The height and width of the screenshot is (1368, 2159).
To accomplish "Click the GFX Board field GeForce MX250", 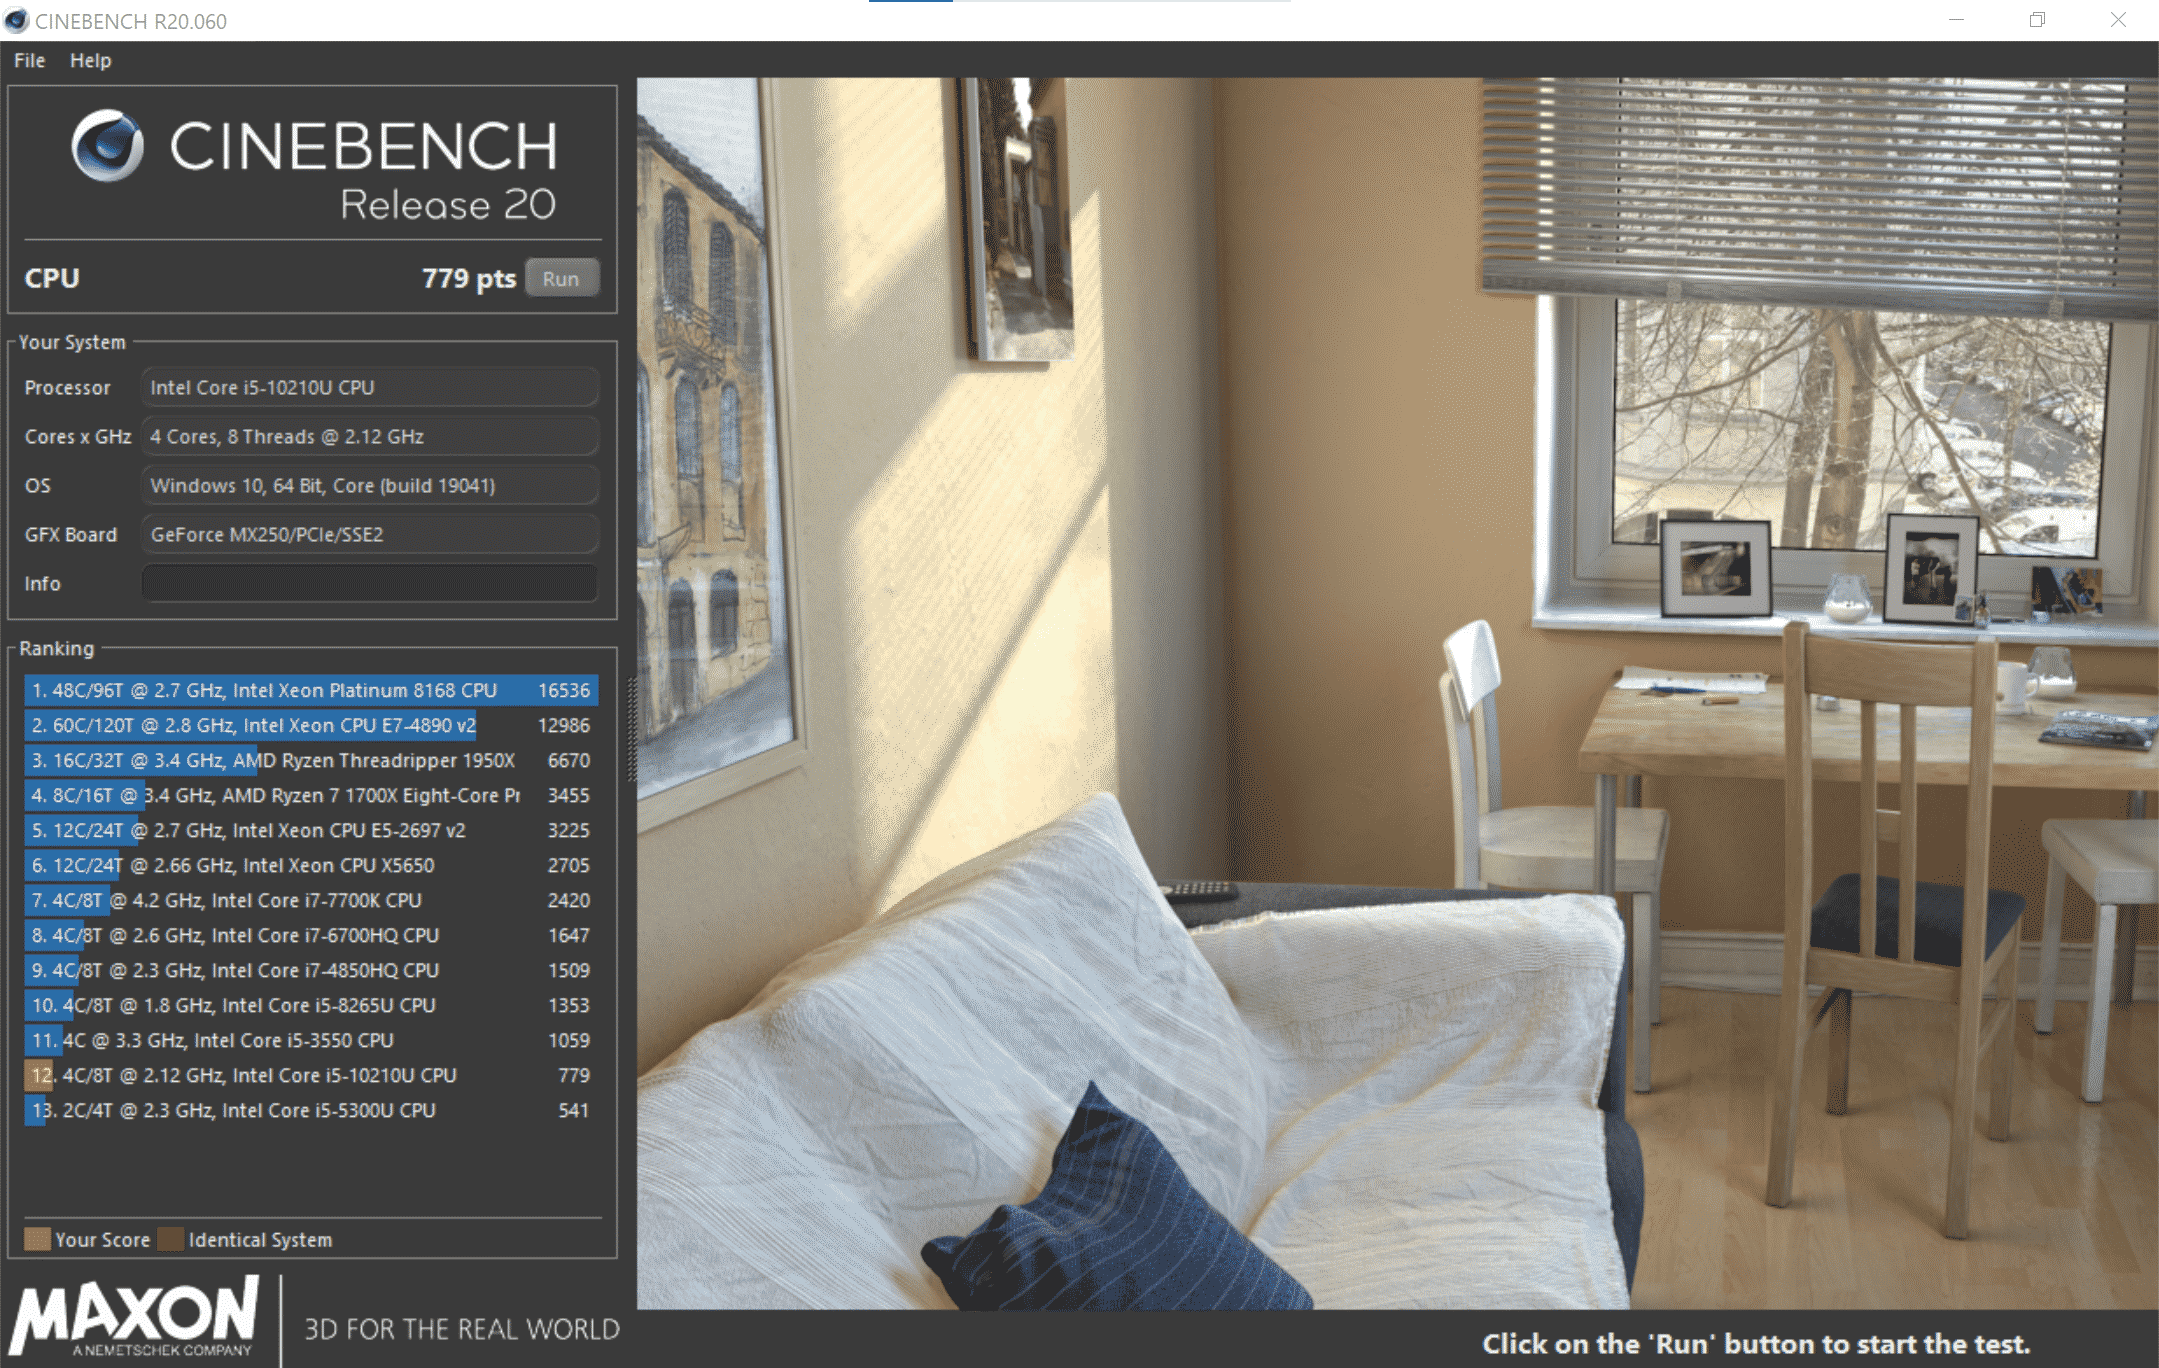I will 369,534.
